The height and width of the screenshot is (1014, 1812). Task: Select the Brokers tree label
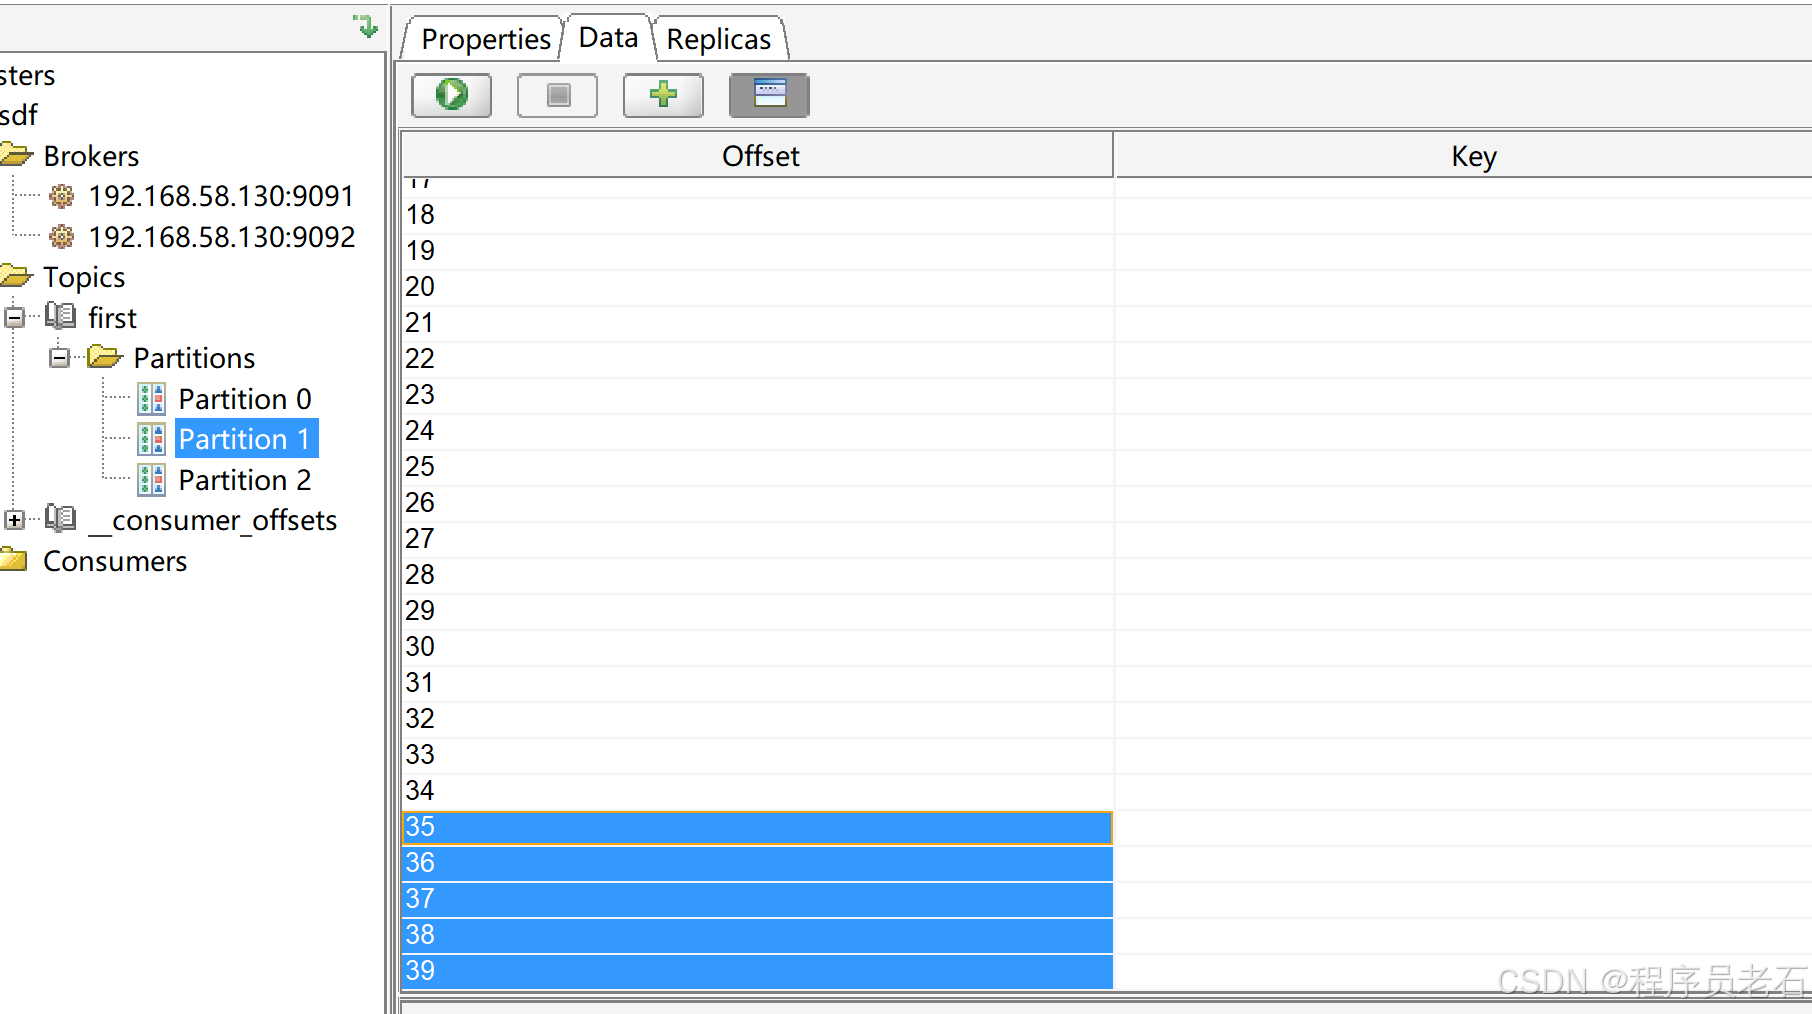click(91, 156)
